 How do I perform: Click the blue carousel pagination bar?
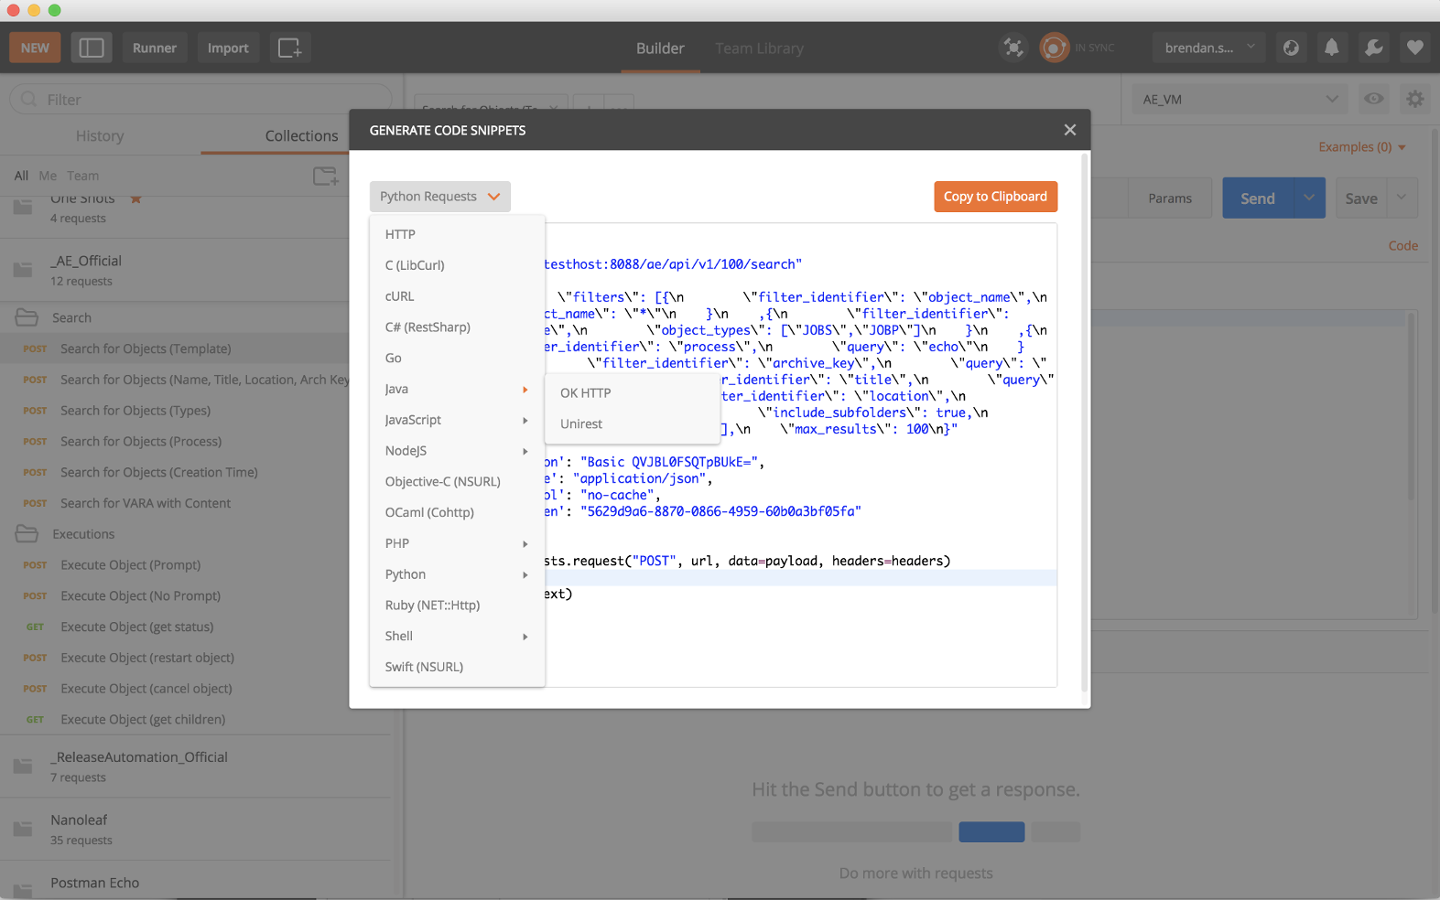[991, 831]
